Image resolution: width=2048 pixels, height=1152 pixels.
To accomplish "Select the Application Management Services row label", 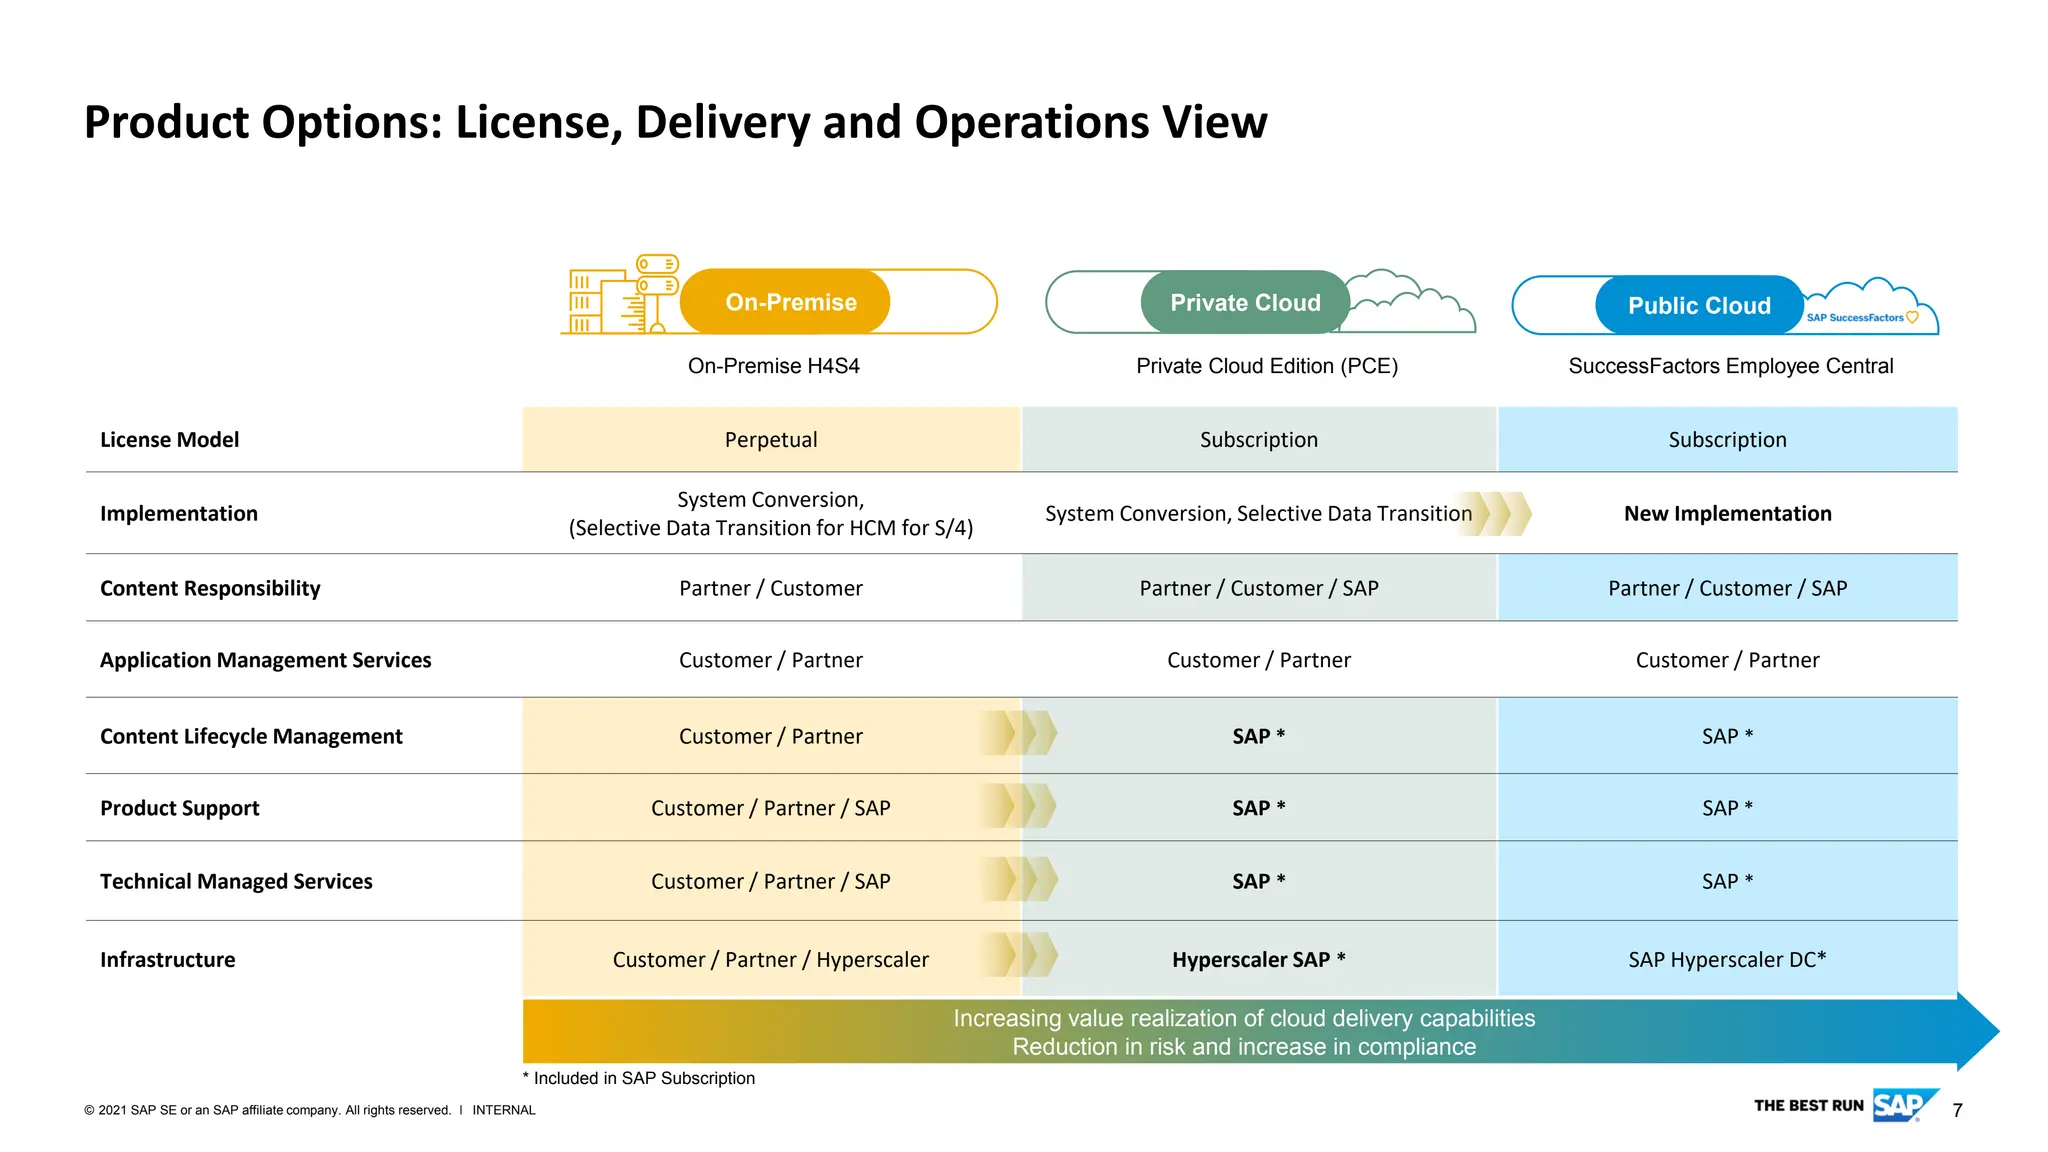I will (266, 660).
